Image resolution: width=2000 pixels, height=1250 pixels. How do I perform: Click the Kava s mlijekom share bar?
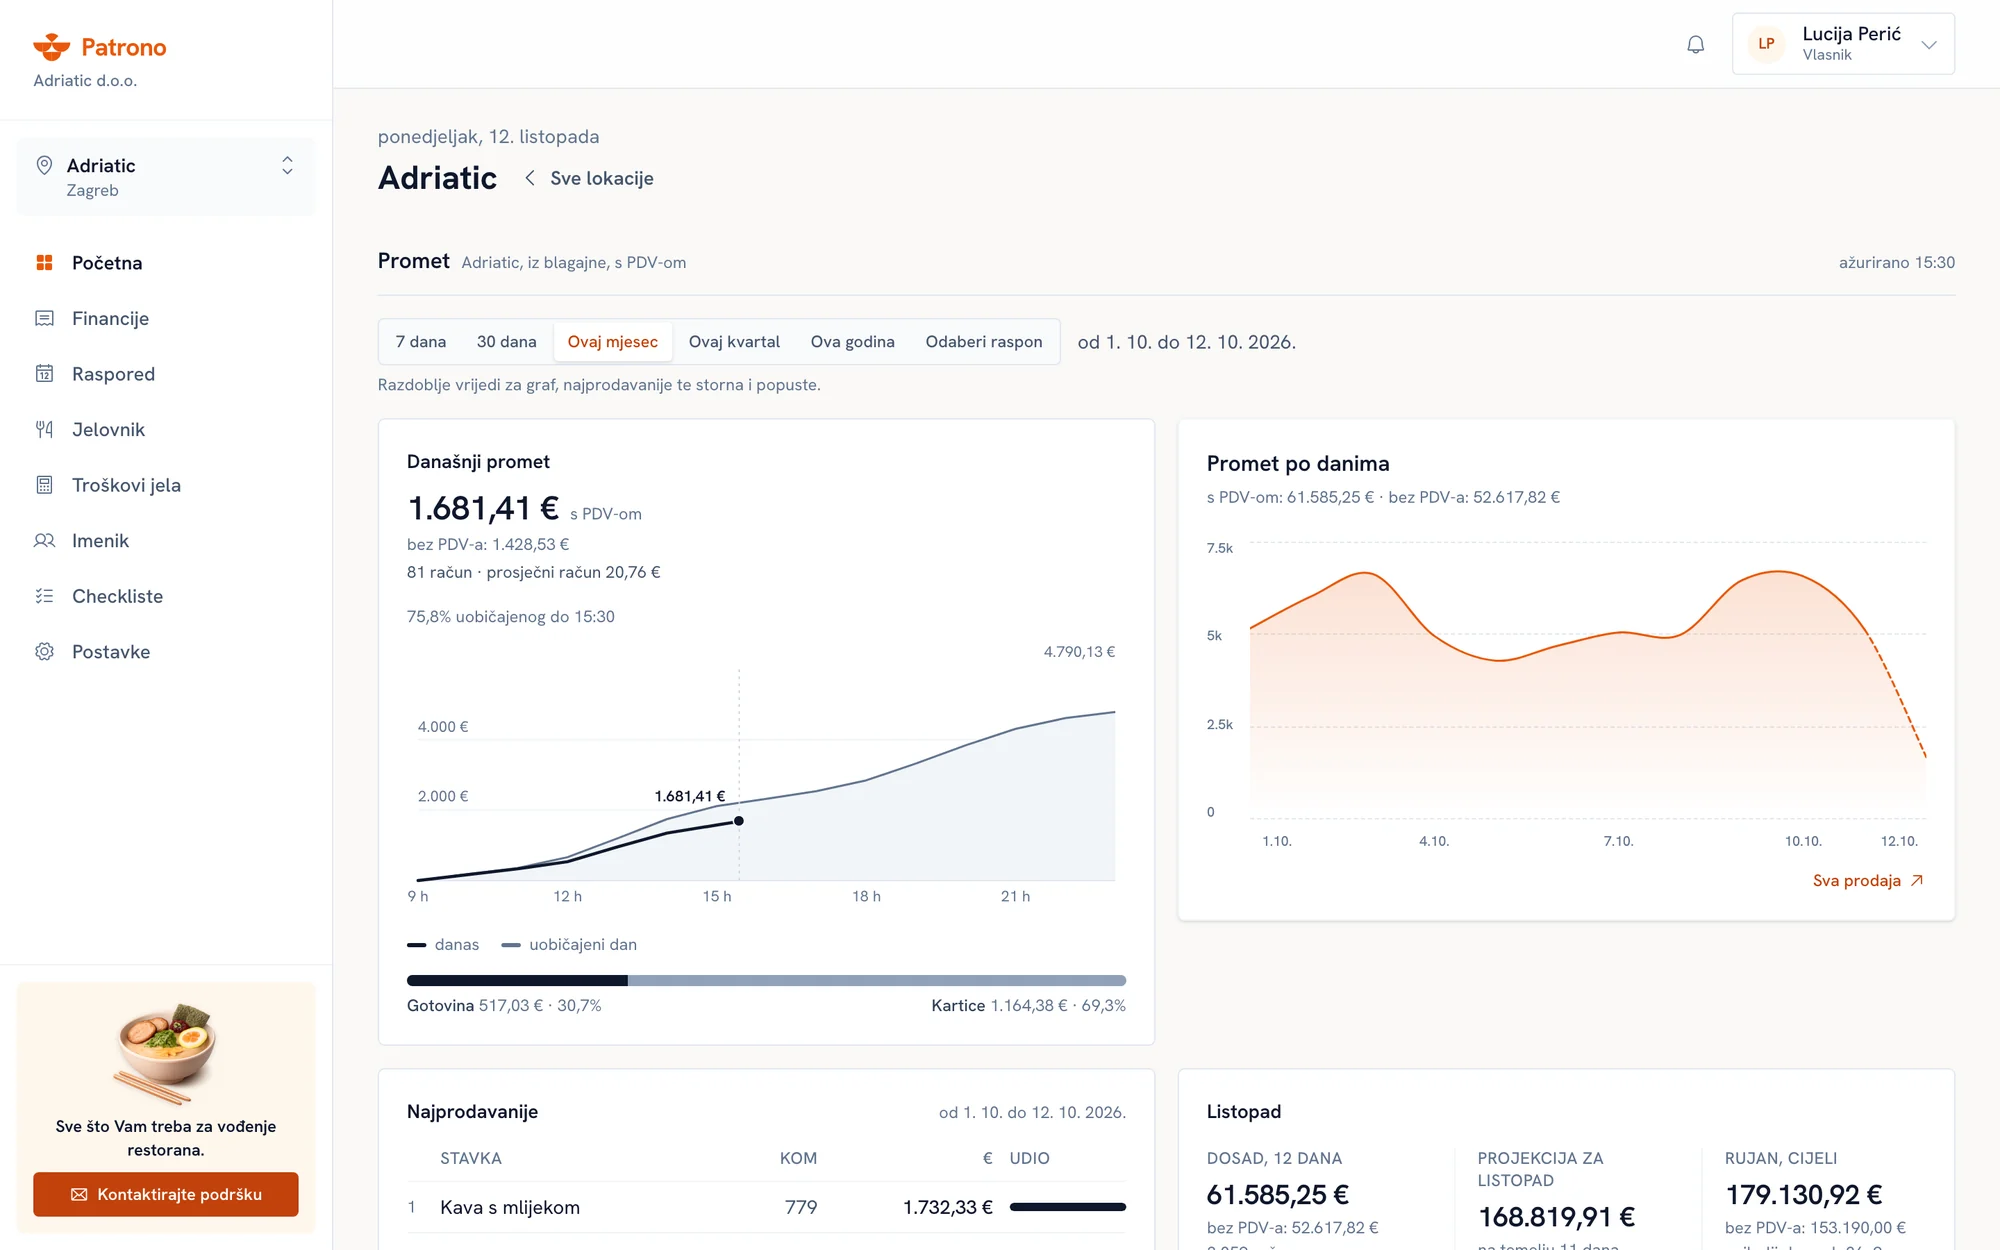tap(1068, 1207)
